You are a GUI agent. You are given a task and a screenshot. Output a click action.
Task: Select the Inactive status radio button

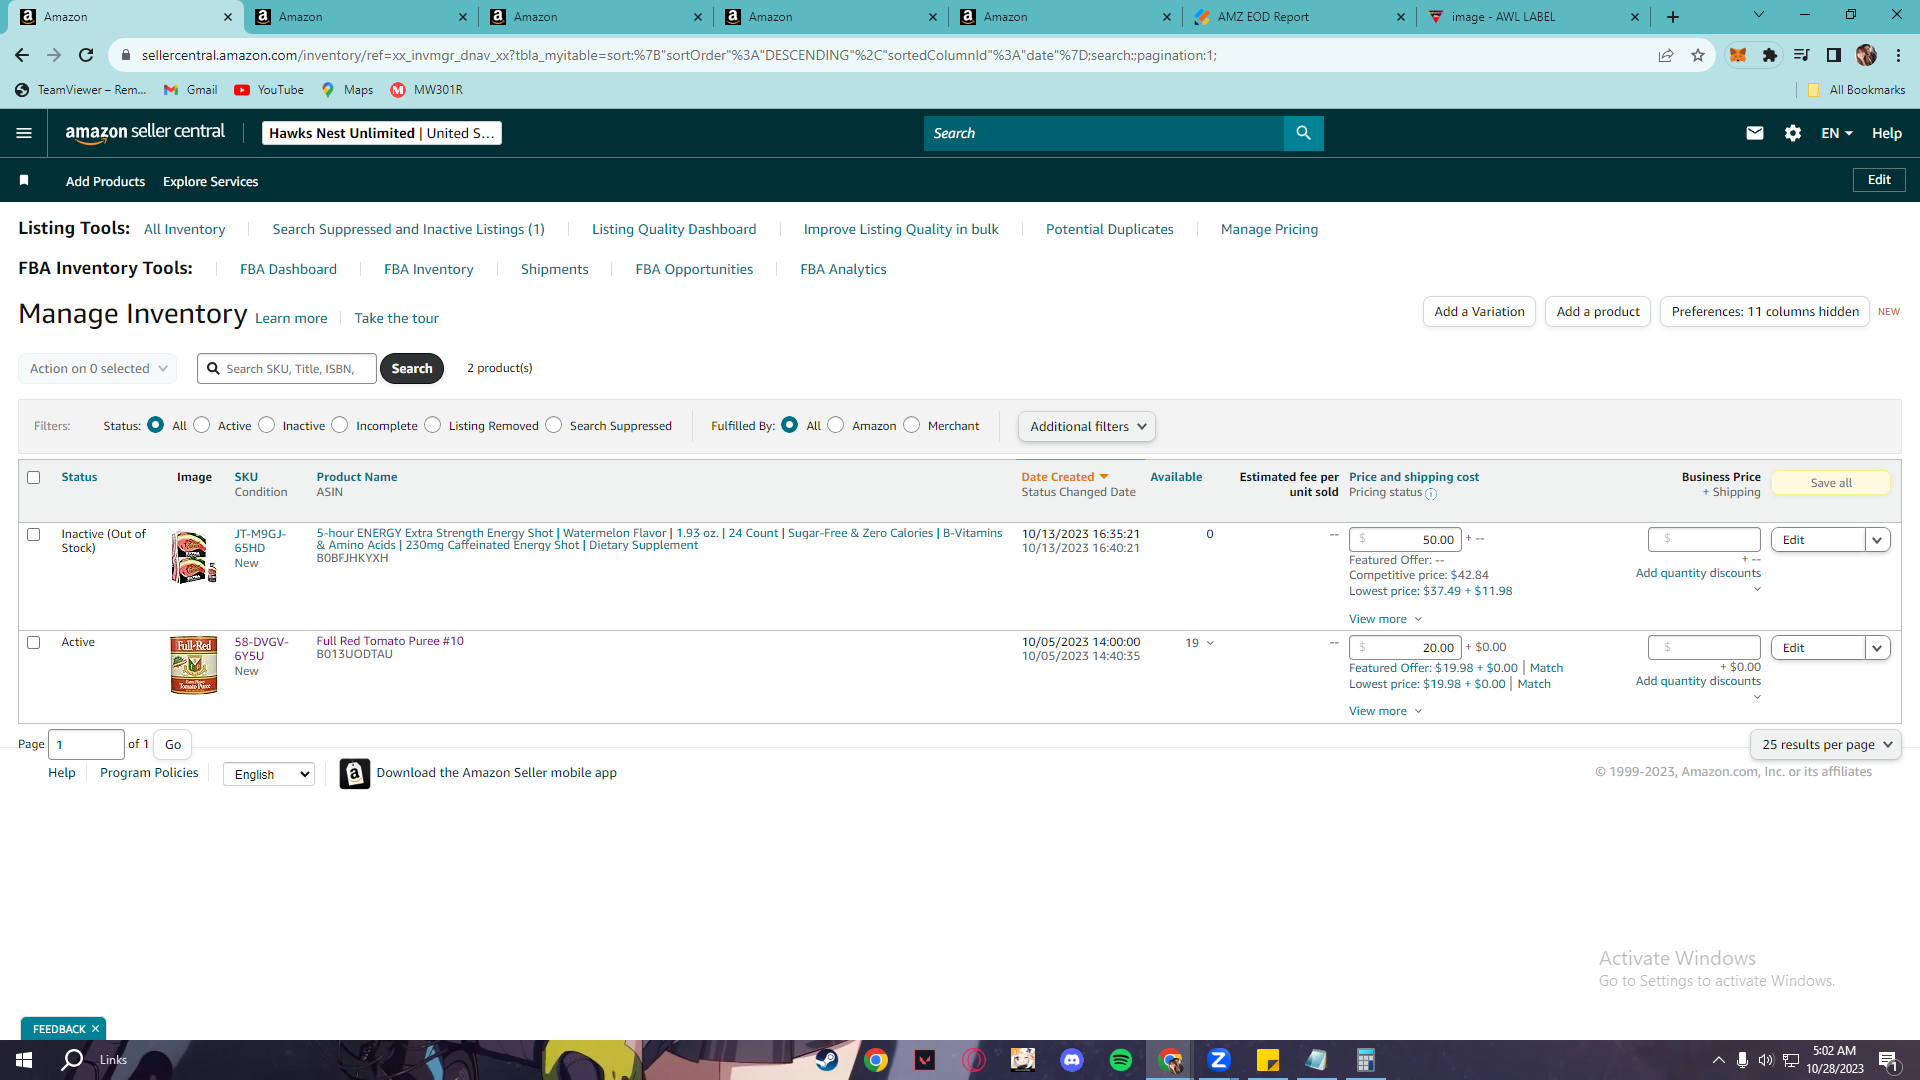[x=266, y=425]
